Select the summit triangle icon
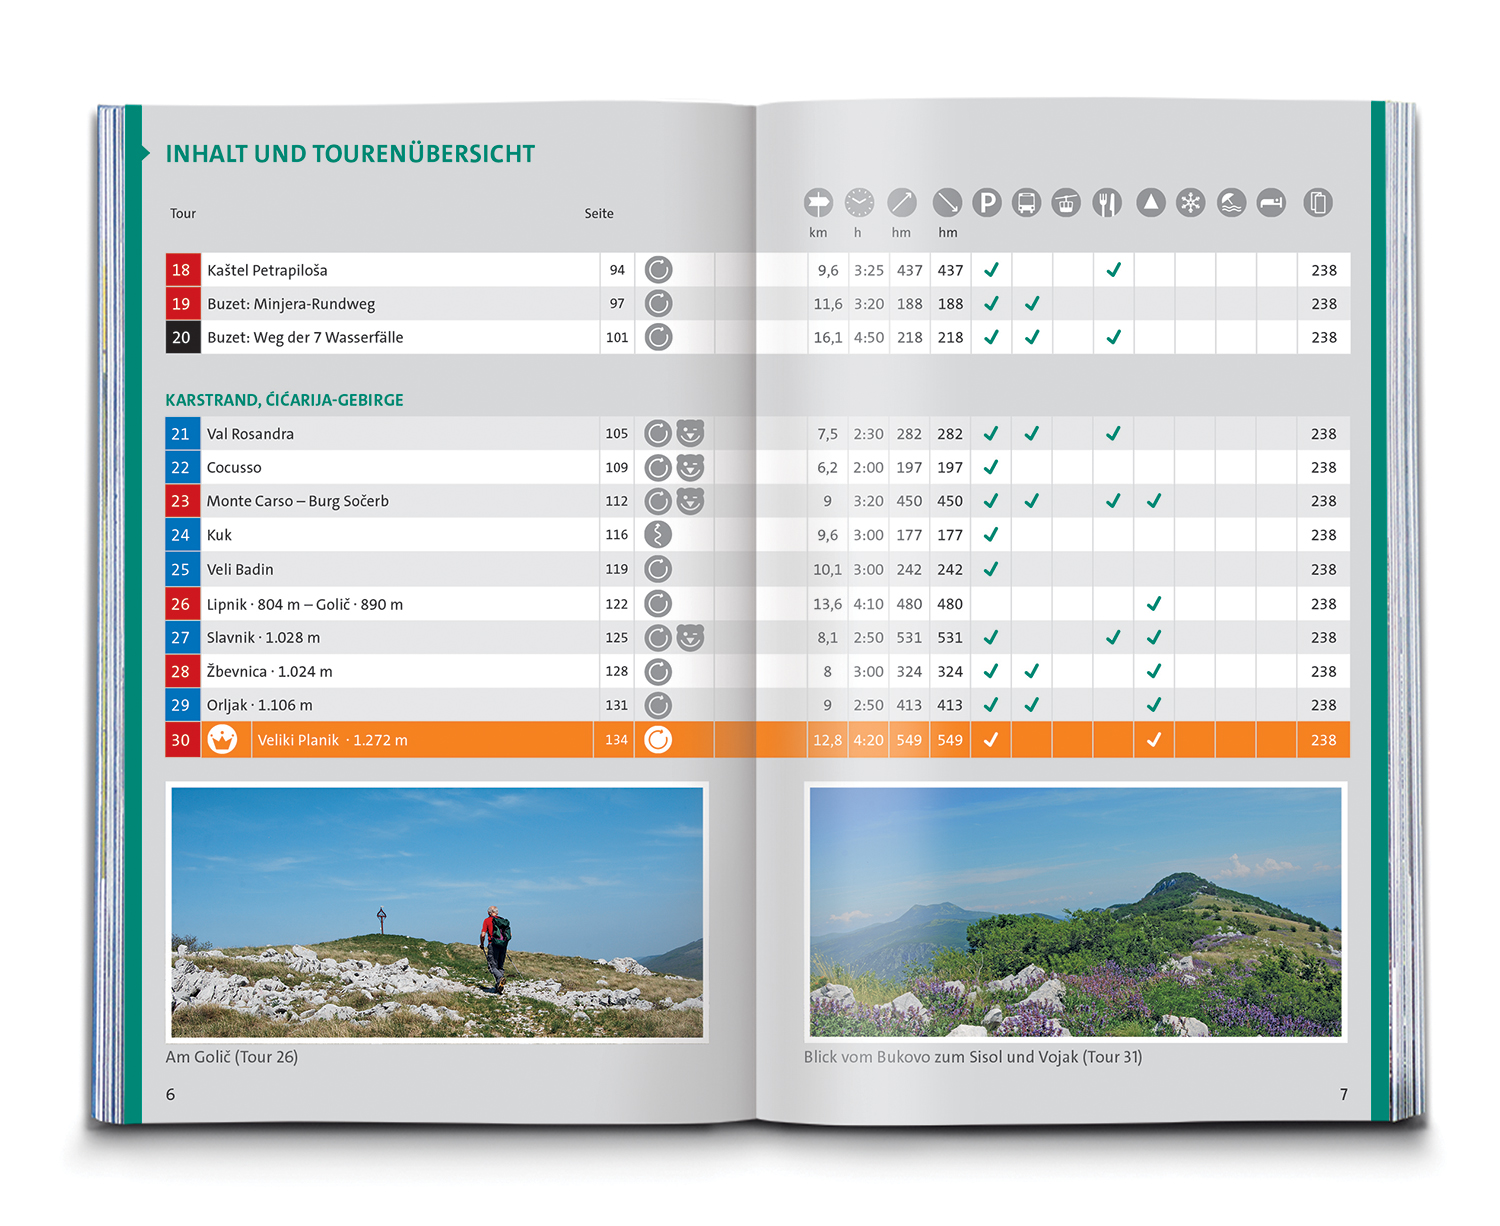Image resolution: width=1500 pixels, height=1226 pixels. 1151,203
